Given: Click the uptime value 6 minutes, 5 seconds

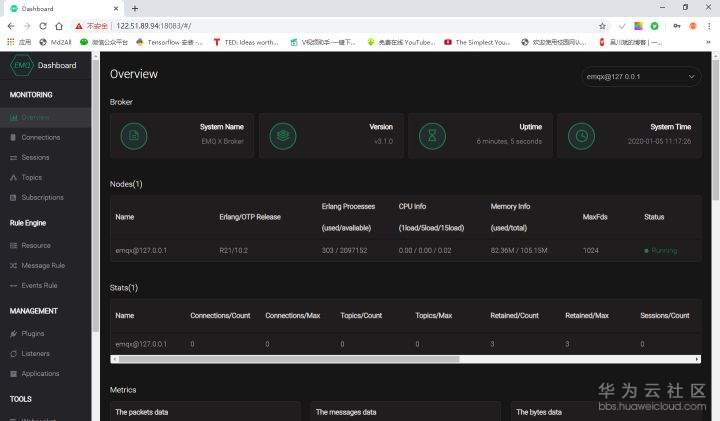Looking at the screenshot, I should (x=509, y=141).
